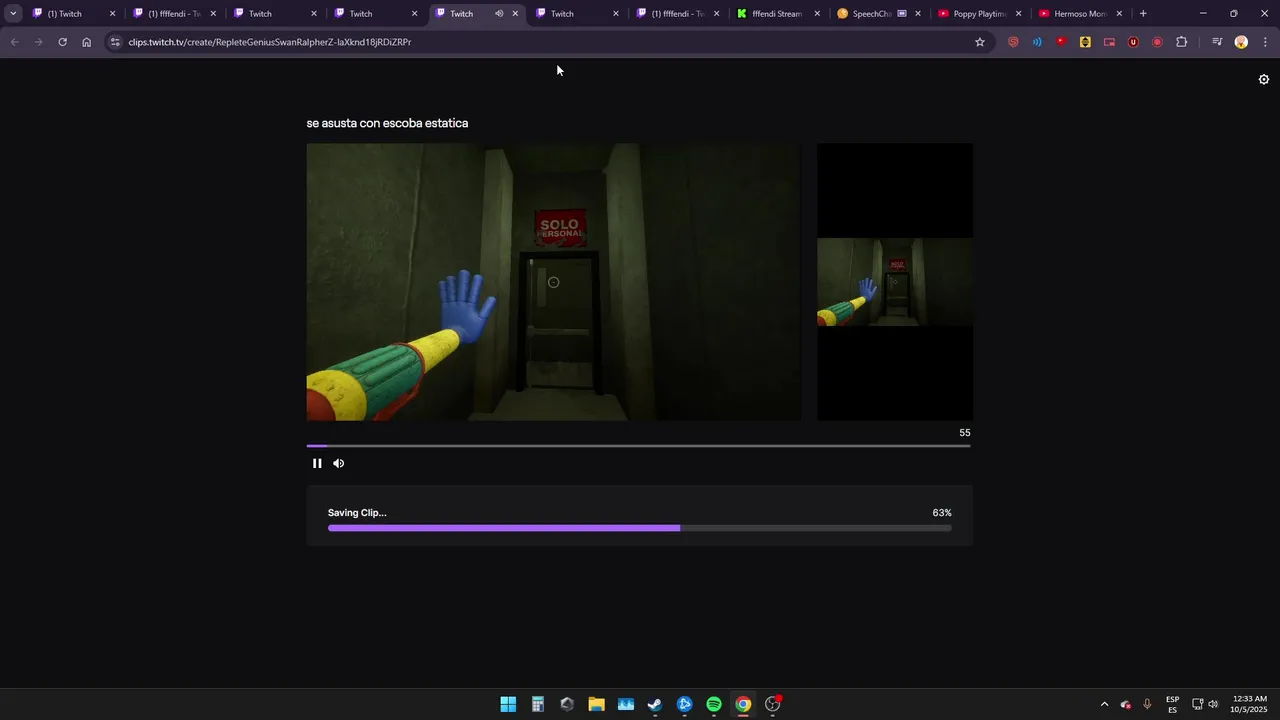Open the red record-button extension
1280x720 pixels.
pyautogui.click(x=1157, y=42)
